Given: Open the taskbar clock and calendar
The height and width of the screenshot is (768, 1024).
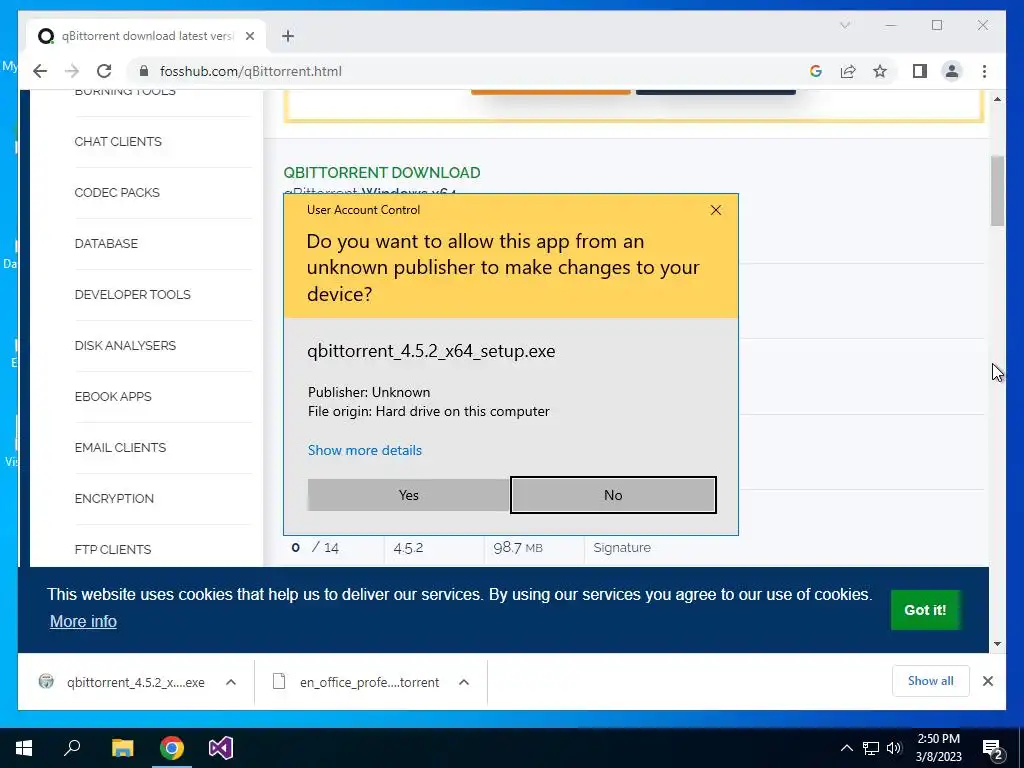Looking at the screenshot, I should tap(938, 748).
